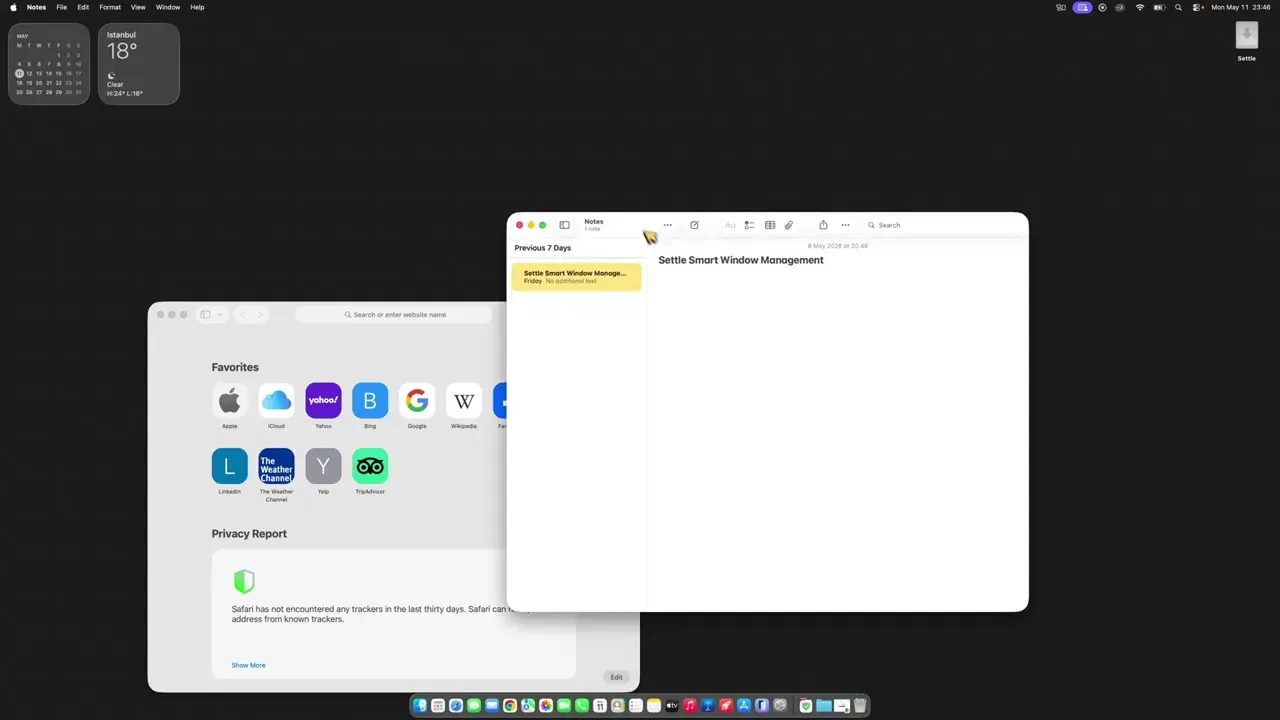Click the battery status icon

(1160, 7)
